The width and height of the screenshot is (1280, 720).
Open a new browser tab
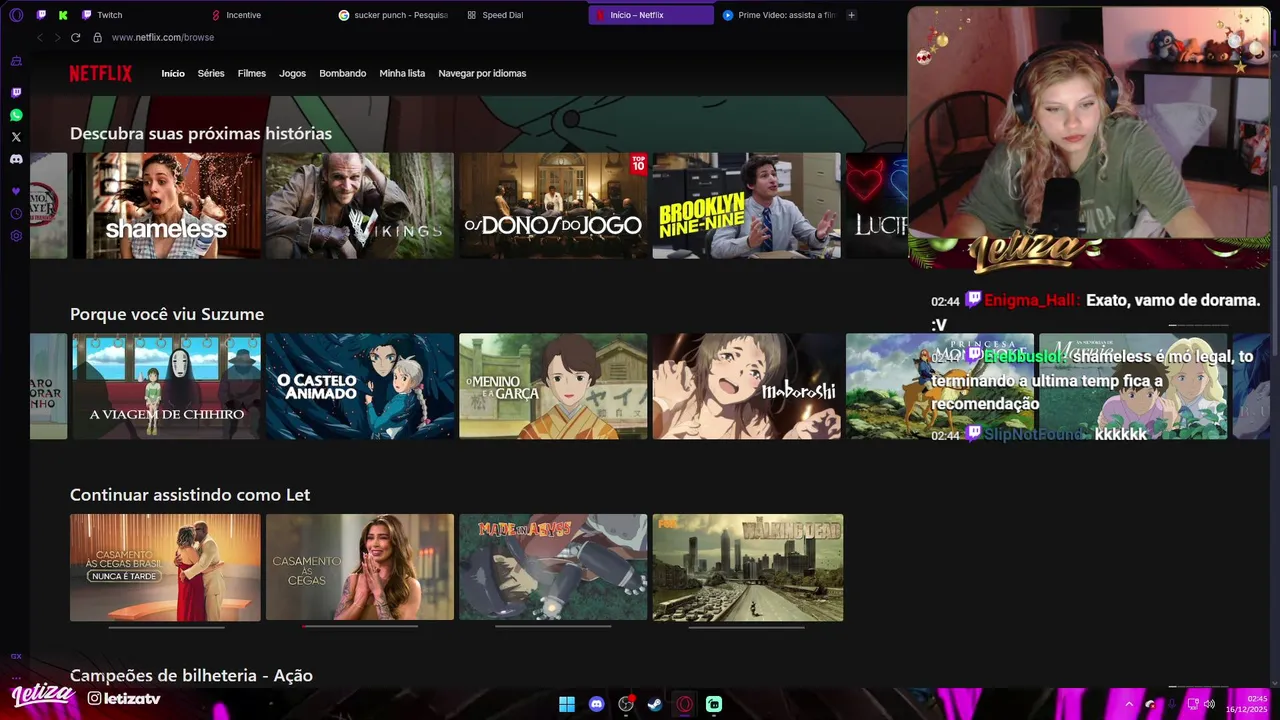point(851,15)
